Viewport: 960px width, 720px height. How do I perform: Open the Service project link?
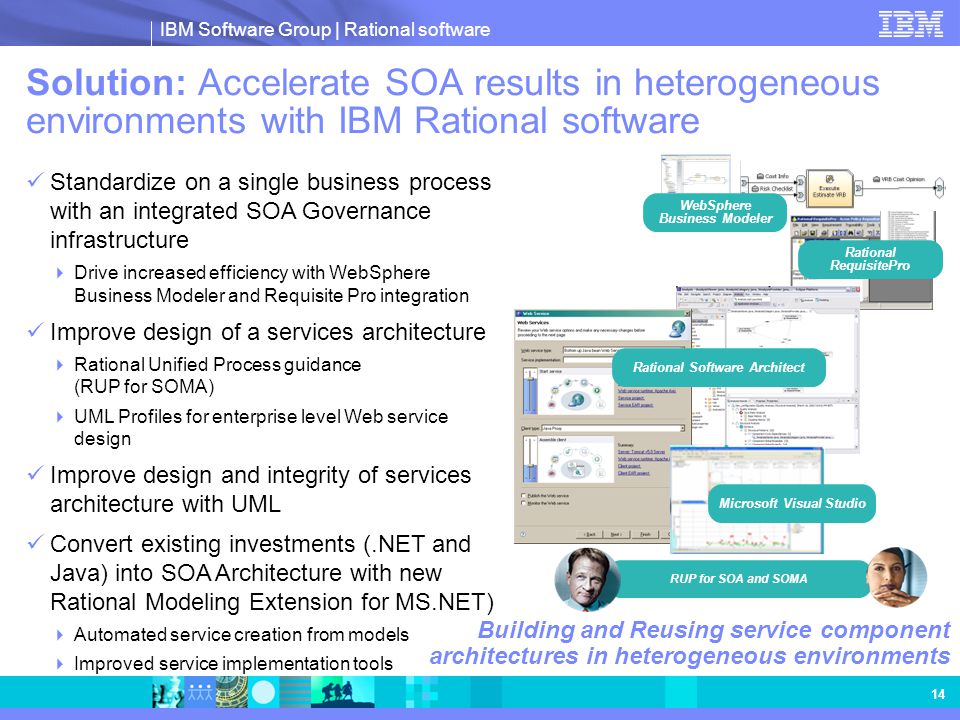(631, 398)
